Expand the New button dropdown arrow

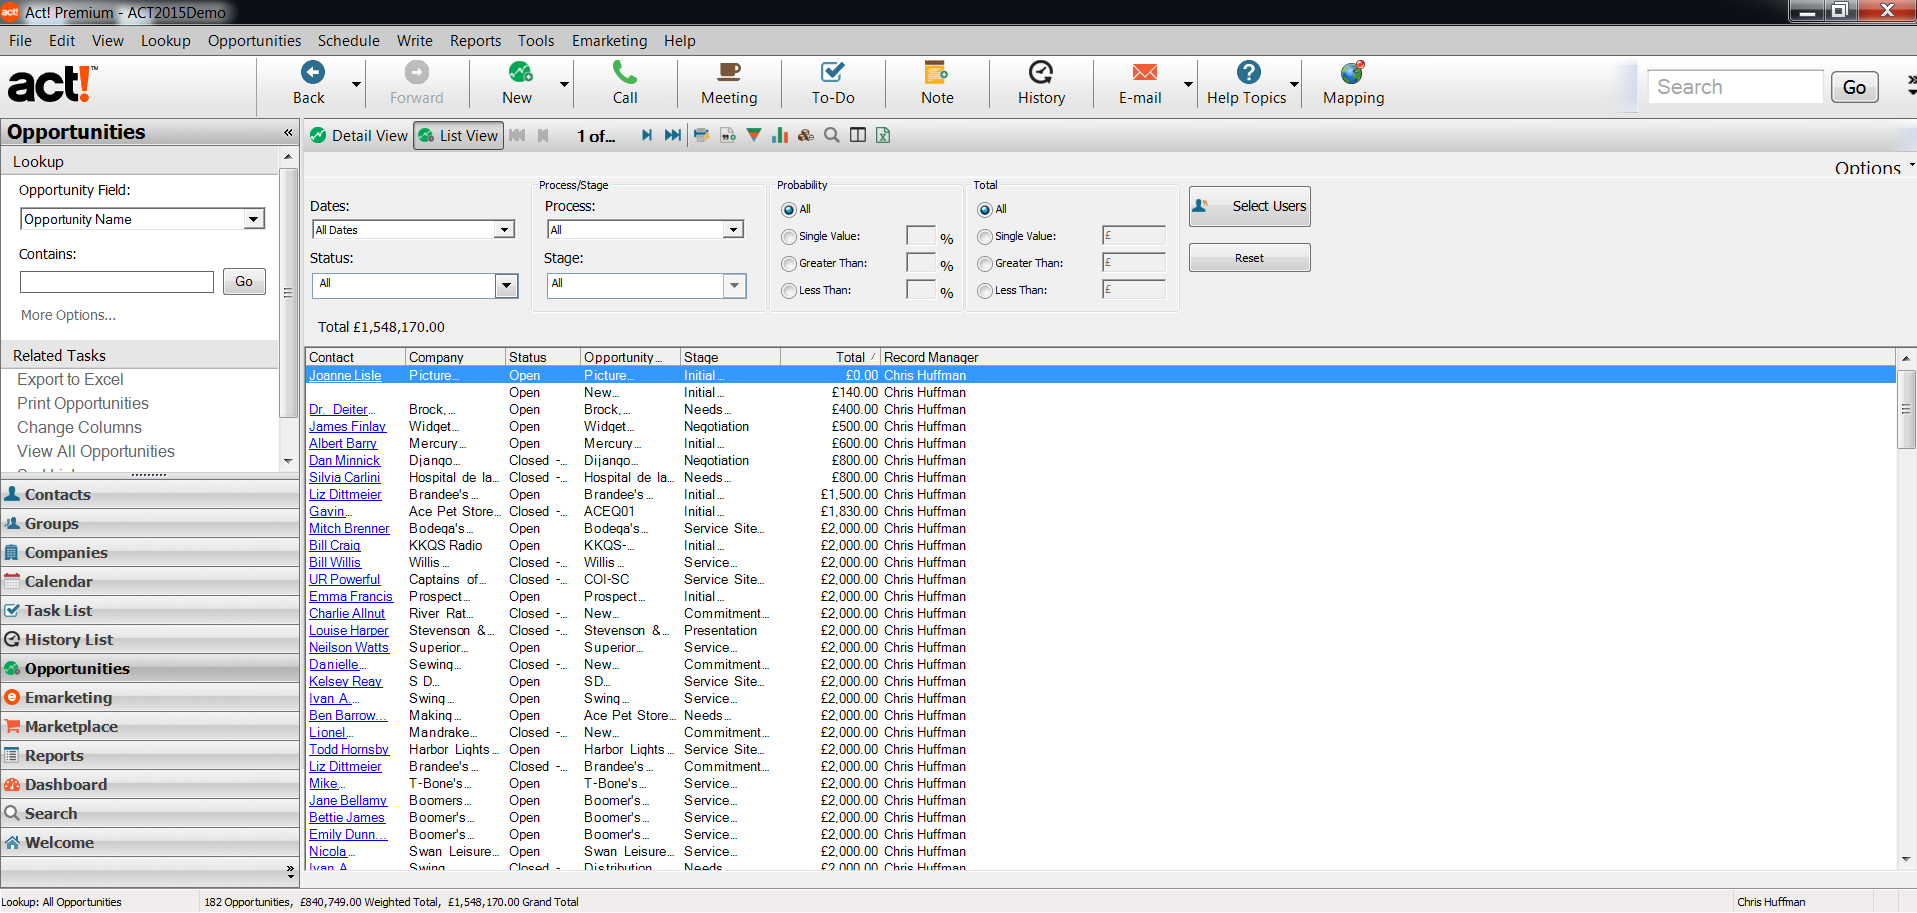pyautogui.click(x=565, y=84)
